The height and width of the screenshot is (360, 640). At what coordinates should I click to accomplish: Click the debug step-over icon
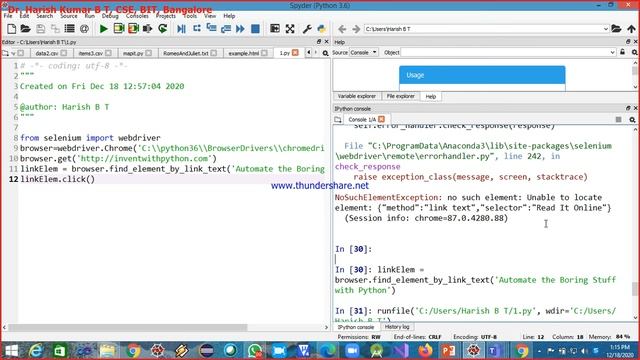click(197, 29)
